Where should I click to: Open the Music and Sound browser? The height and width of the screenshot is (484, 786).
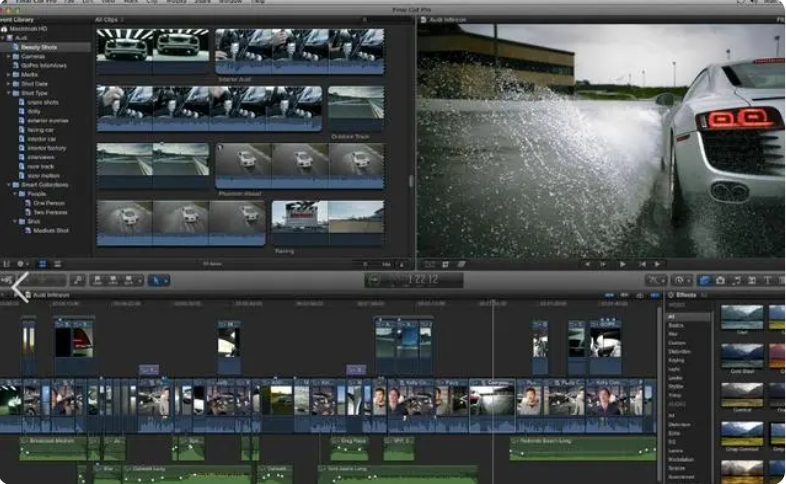click(x=736, y=281)
